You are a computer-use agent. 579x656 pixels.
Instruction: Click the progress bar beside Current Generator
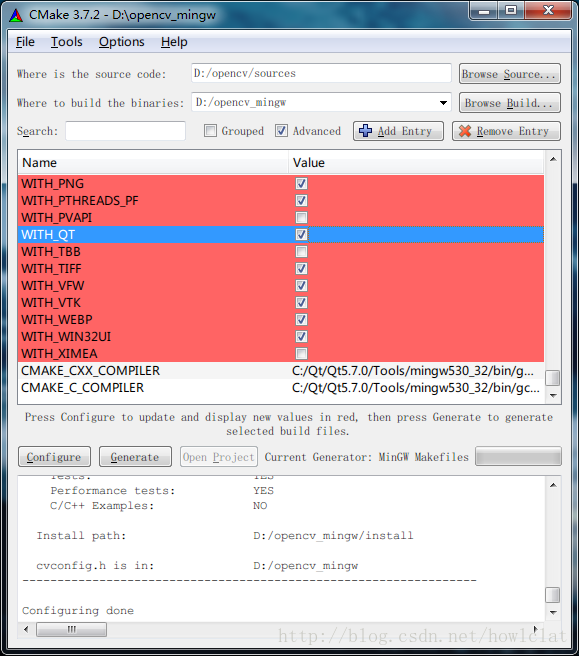(518, 456)
